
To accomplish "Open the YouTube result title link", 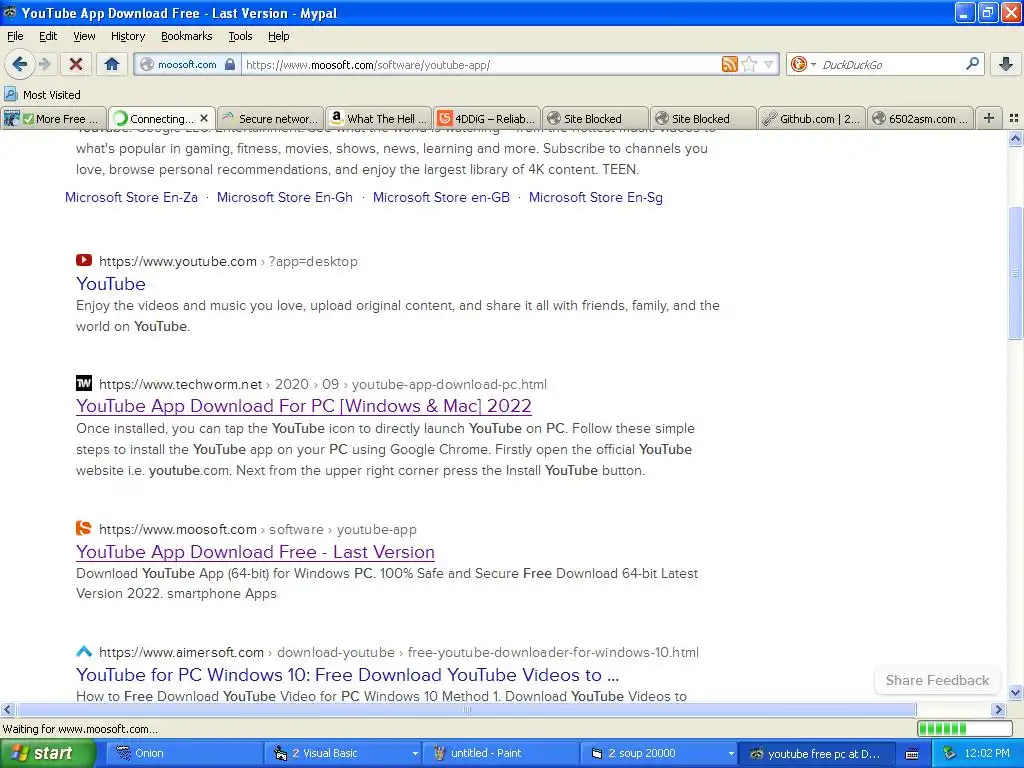I will pos(110,283).
